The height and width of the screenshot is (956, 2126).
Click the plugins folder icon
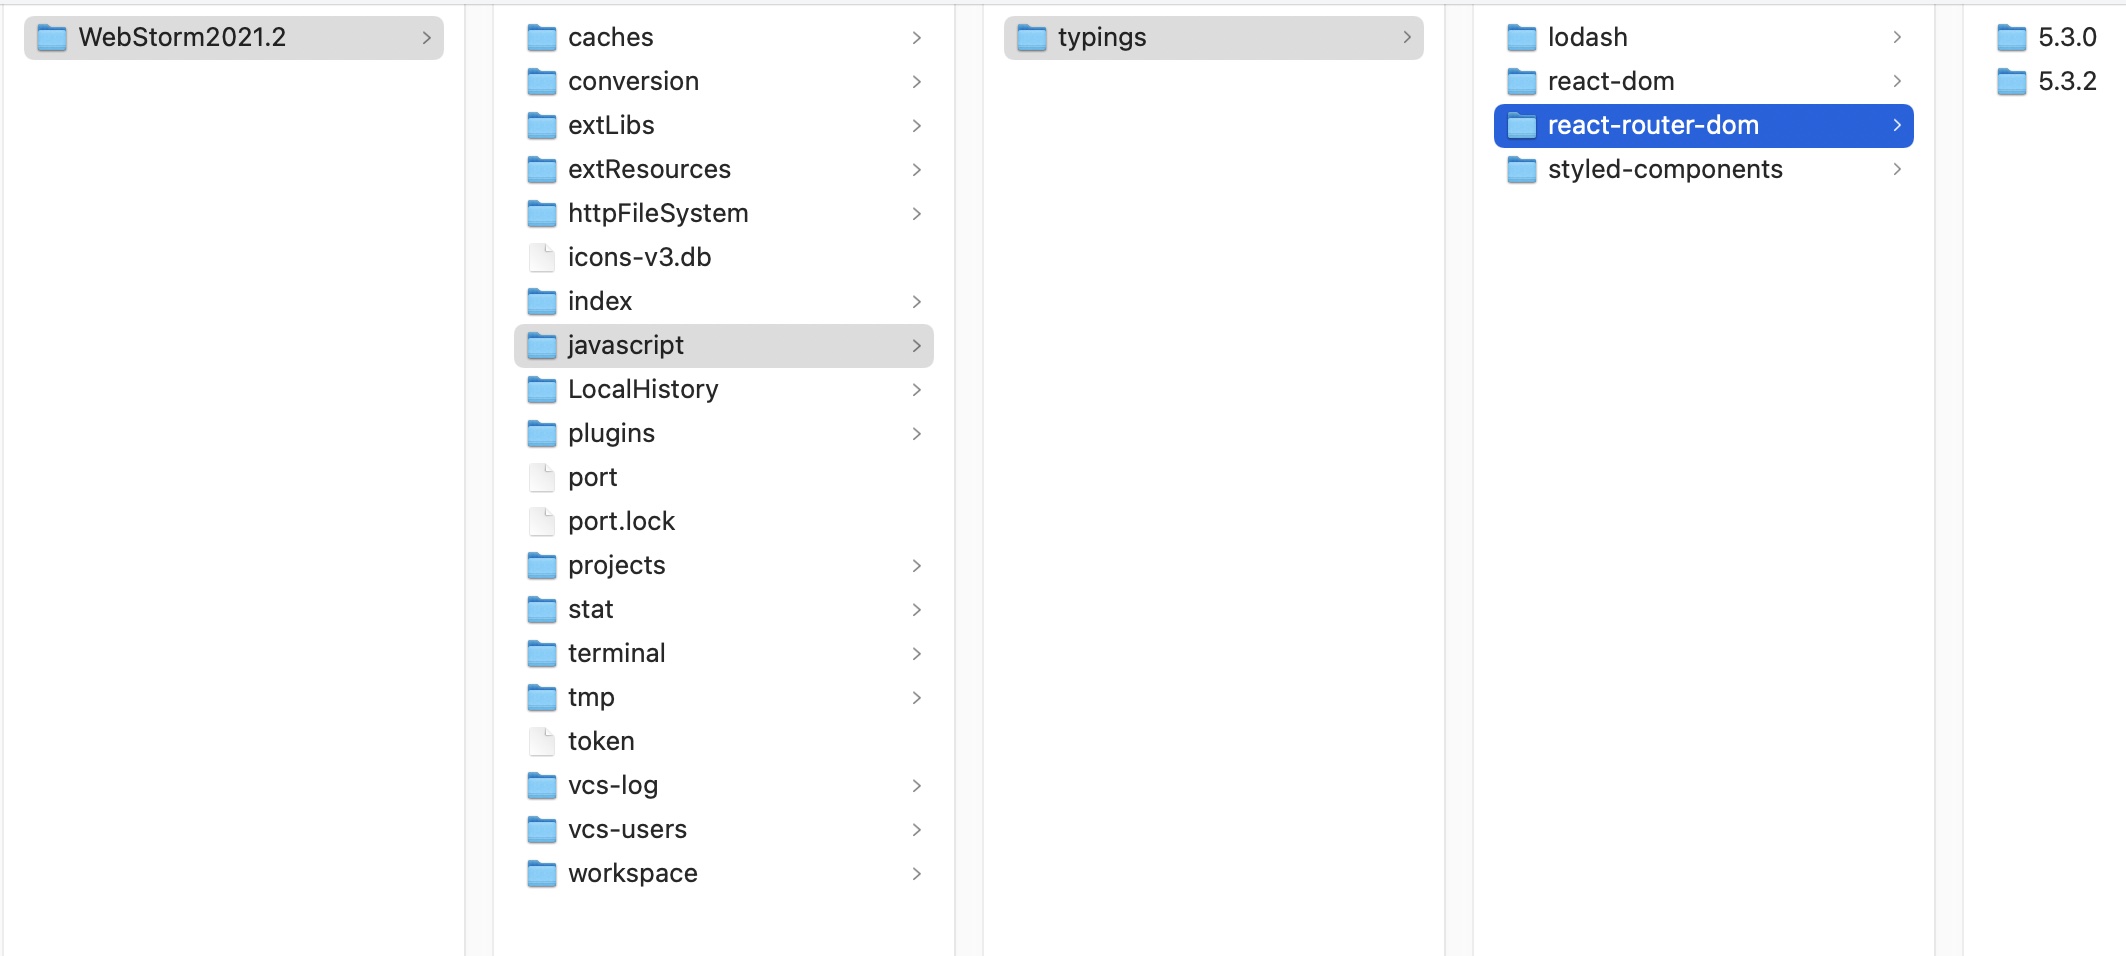point(542,434)
